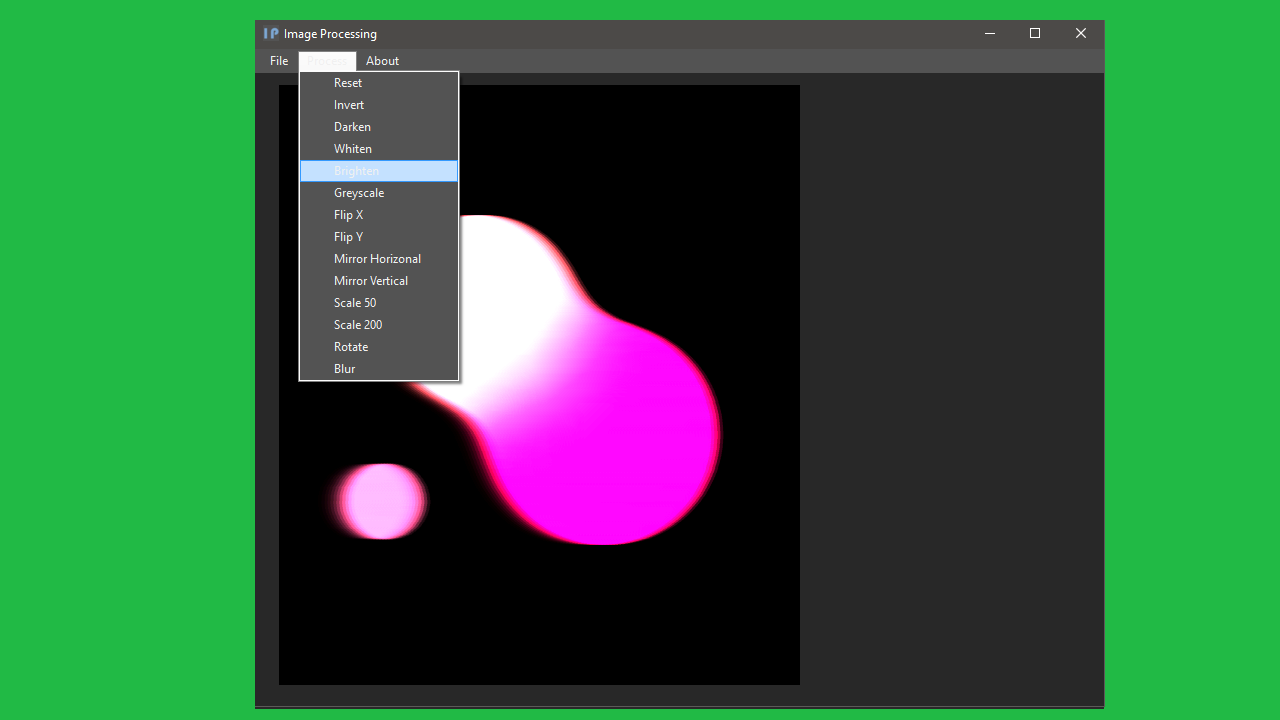
Task: Choose Scale 50 from the menu
Action: tap(379, 303)
